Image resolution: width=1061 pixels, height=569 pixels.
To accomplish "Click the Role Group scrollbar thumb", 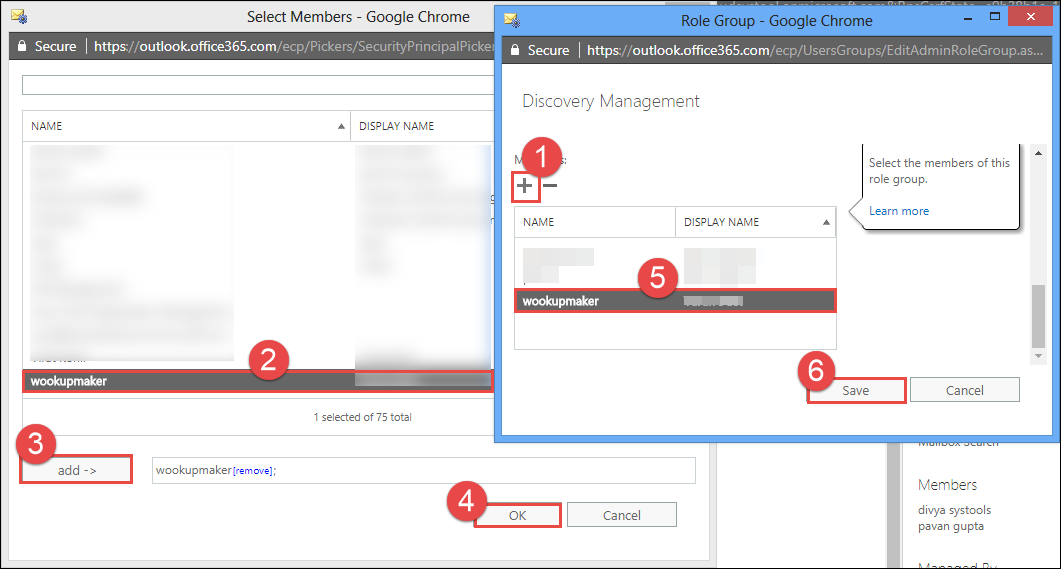I will pyautogui.click(x=1038, y=316).
